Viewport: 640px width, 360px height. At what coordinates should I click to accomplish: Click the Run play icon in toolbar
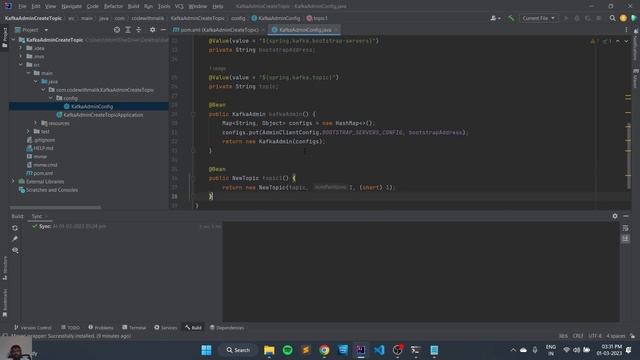[x=566, y=18]
